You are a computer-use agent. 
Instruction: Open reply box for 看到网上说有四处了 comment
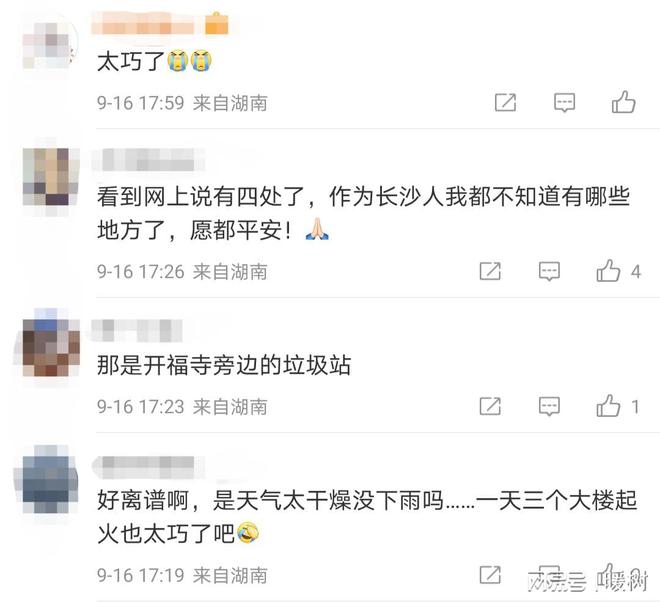click(x=549, y=271)
